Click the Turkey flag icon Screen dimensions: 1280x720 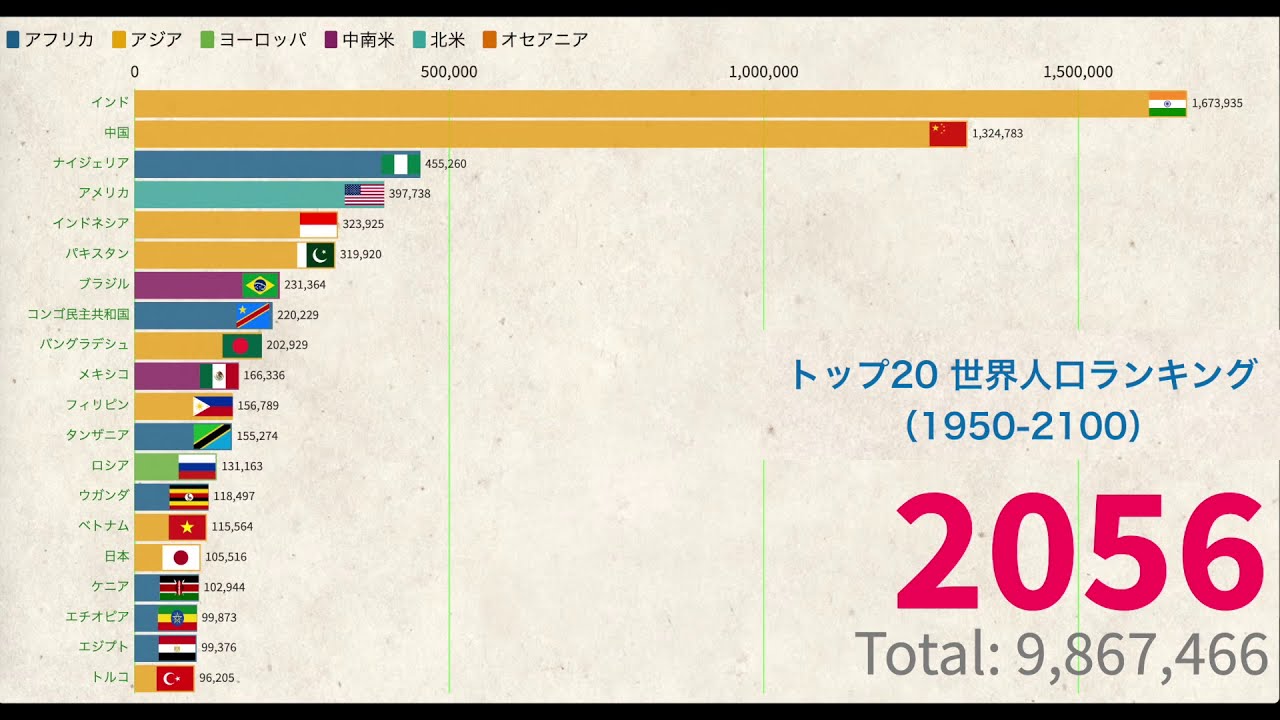point(175,678)
